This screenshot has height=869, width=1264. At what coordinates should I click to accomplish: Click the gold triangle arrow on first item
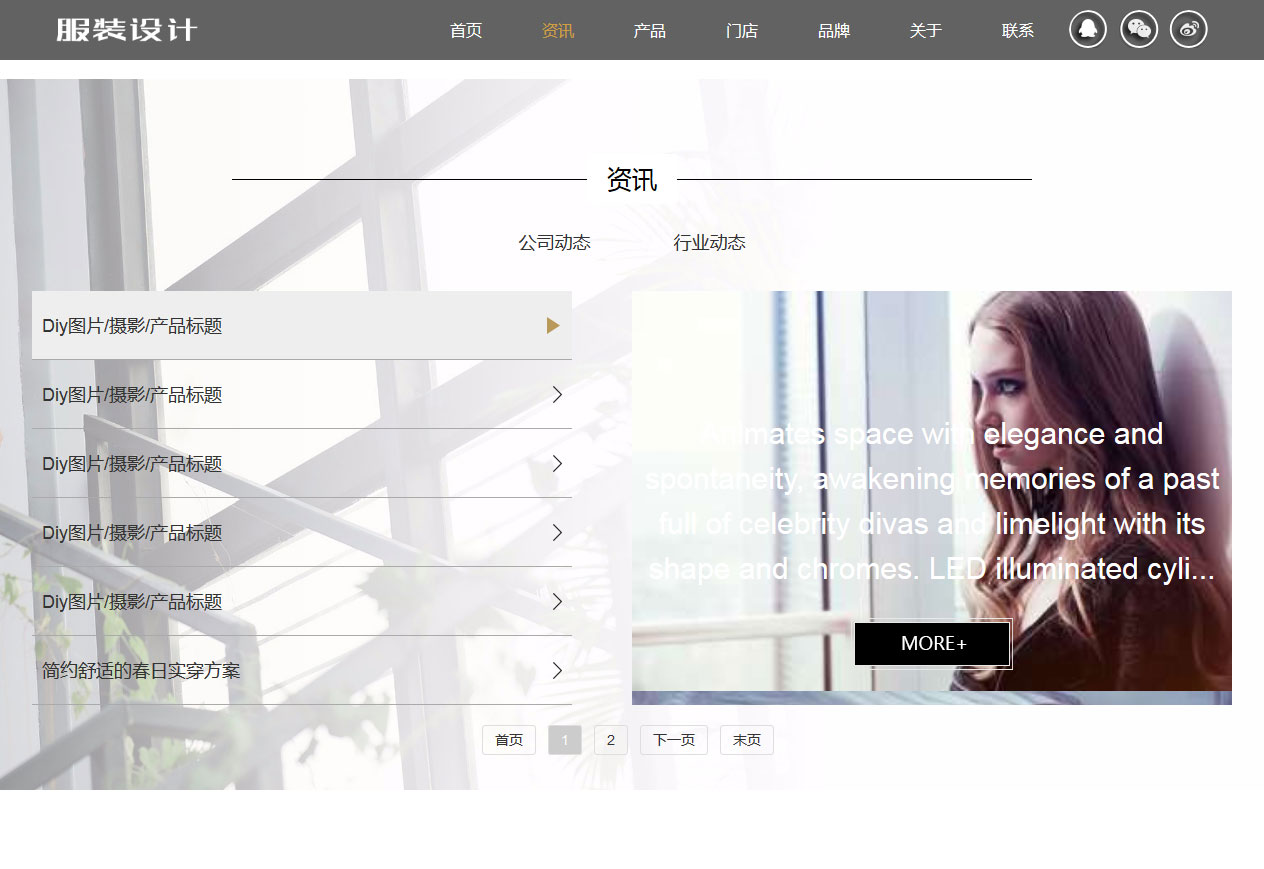point(553,325)
